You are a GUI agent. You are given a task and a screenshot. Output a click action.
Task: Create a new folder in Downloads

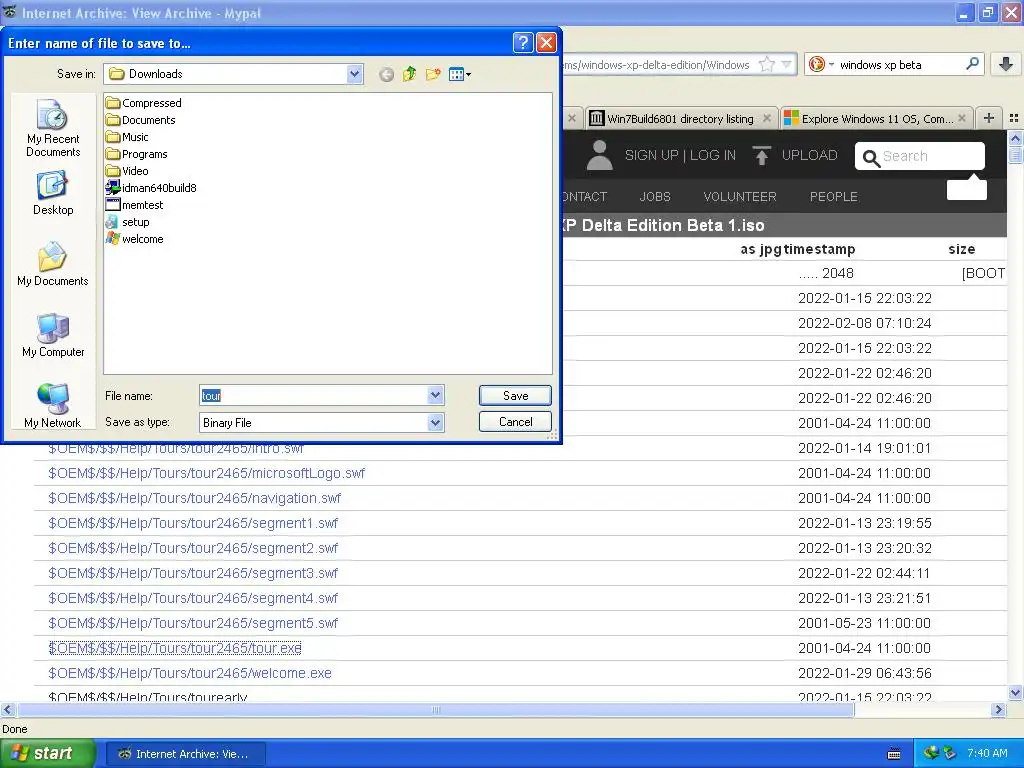click(x=432, y=74)
